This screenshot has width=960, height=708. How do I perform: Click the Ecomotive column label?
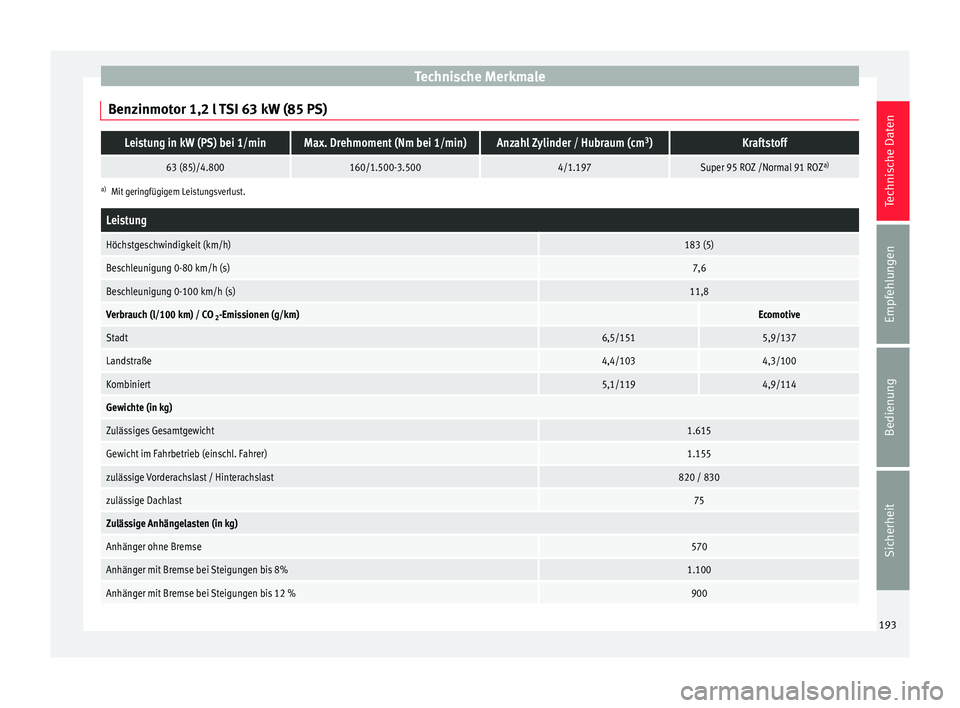point(779,315)
